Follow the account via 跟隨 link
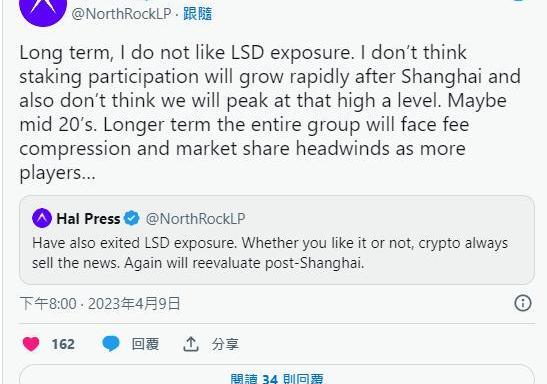The image size is (547, 384). 197,14
